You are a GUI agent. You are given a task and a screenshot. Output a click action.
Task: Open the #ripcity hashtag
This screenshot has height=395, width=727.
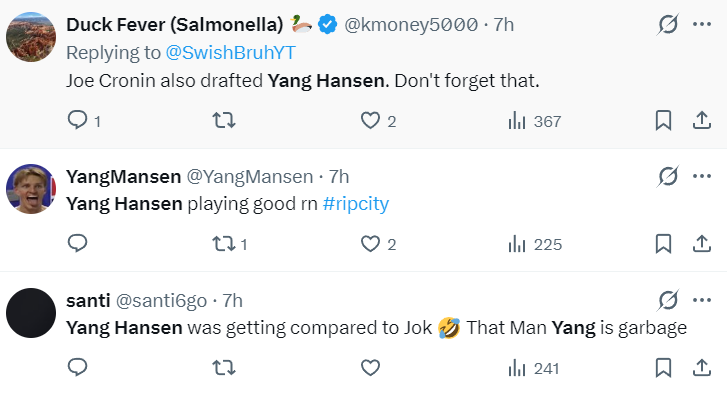coord(356,204)
